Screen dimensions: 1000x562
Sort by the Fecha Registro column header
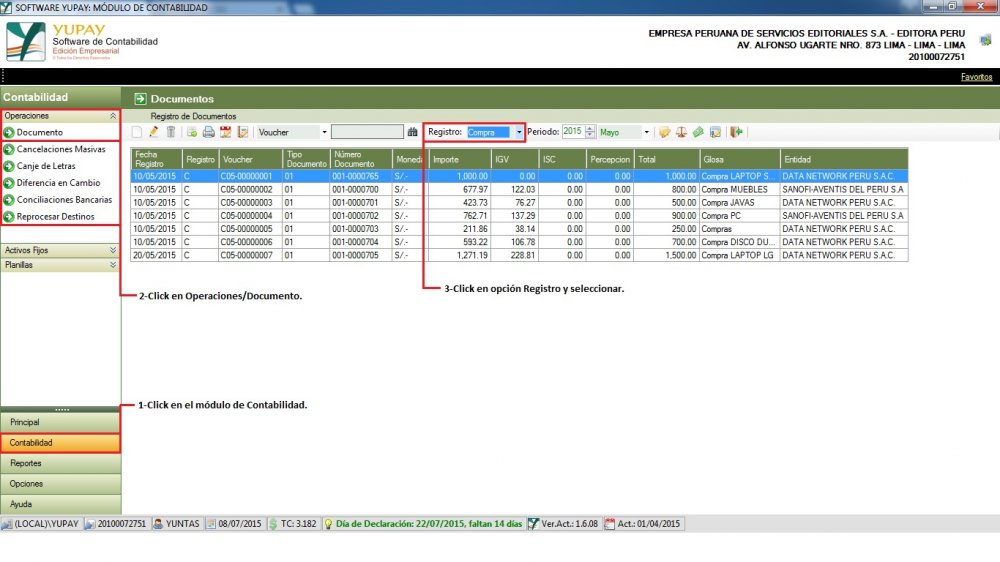tap(157, 159)
